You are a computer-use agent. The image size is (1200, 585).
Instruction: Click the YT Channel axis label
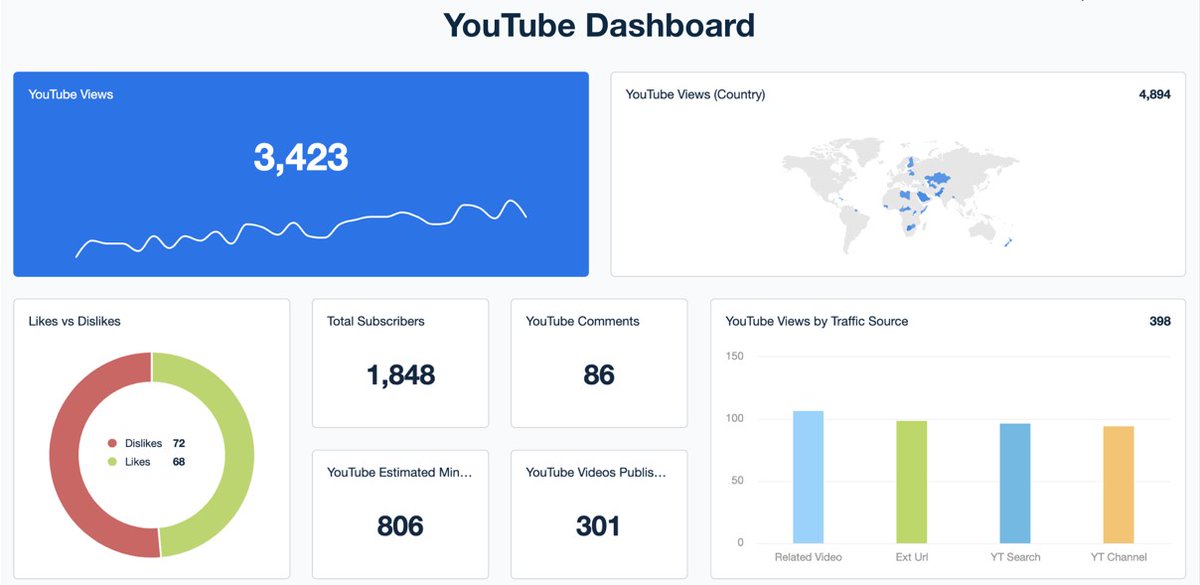[1119, 557]
